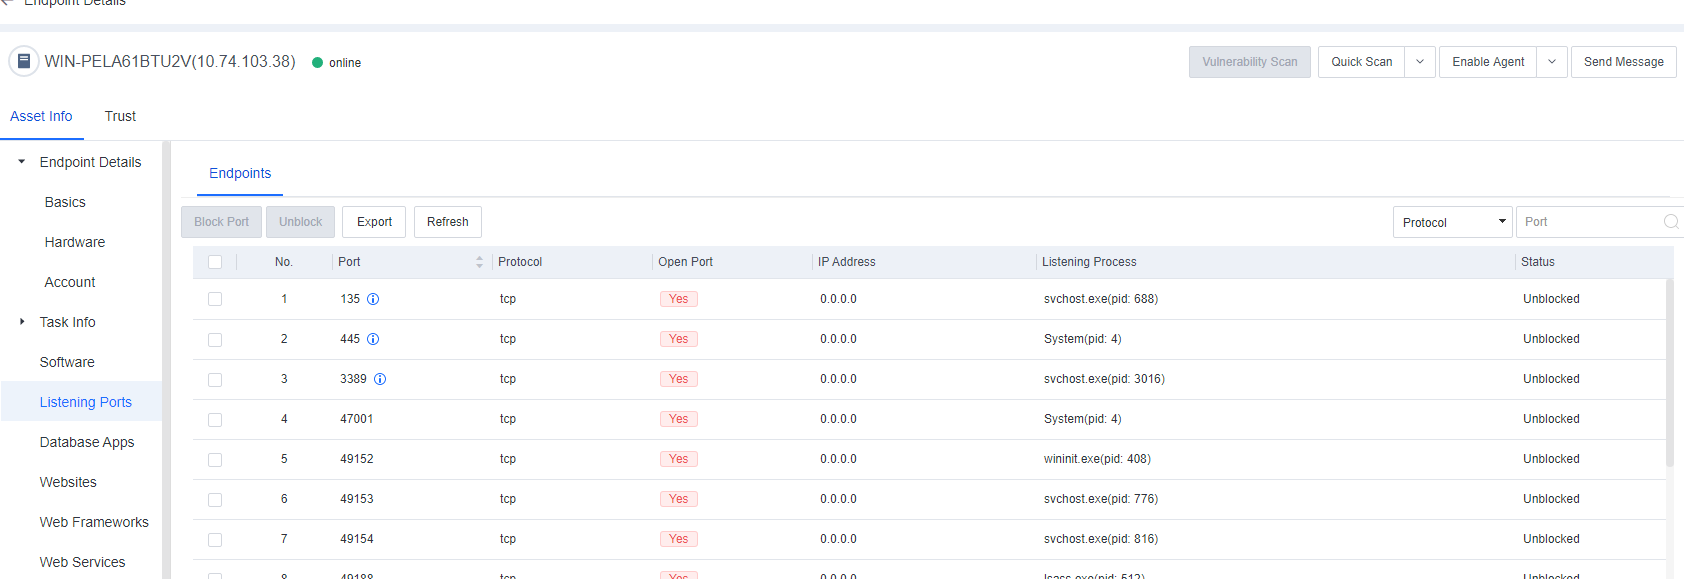The height and width of the screenshot is (579, 1684).
Task: Select the Endpoints tab
Action: [x=240, y=173]
